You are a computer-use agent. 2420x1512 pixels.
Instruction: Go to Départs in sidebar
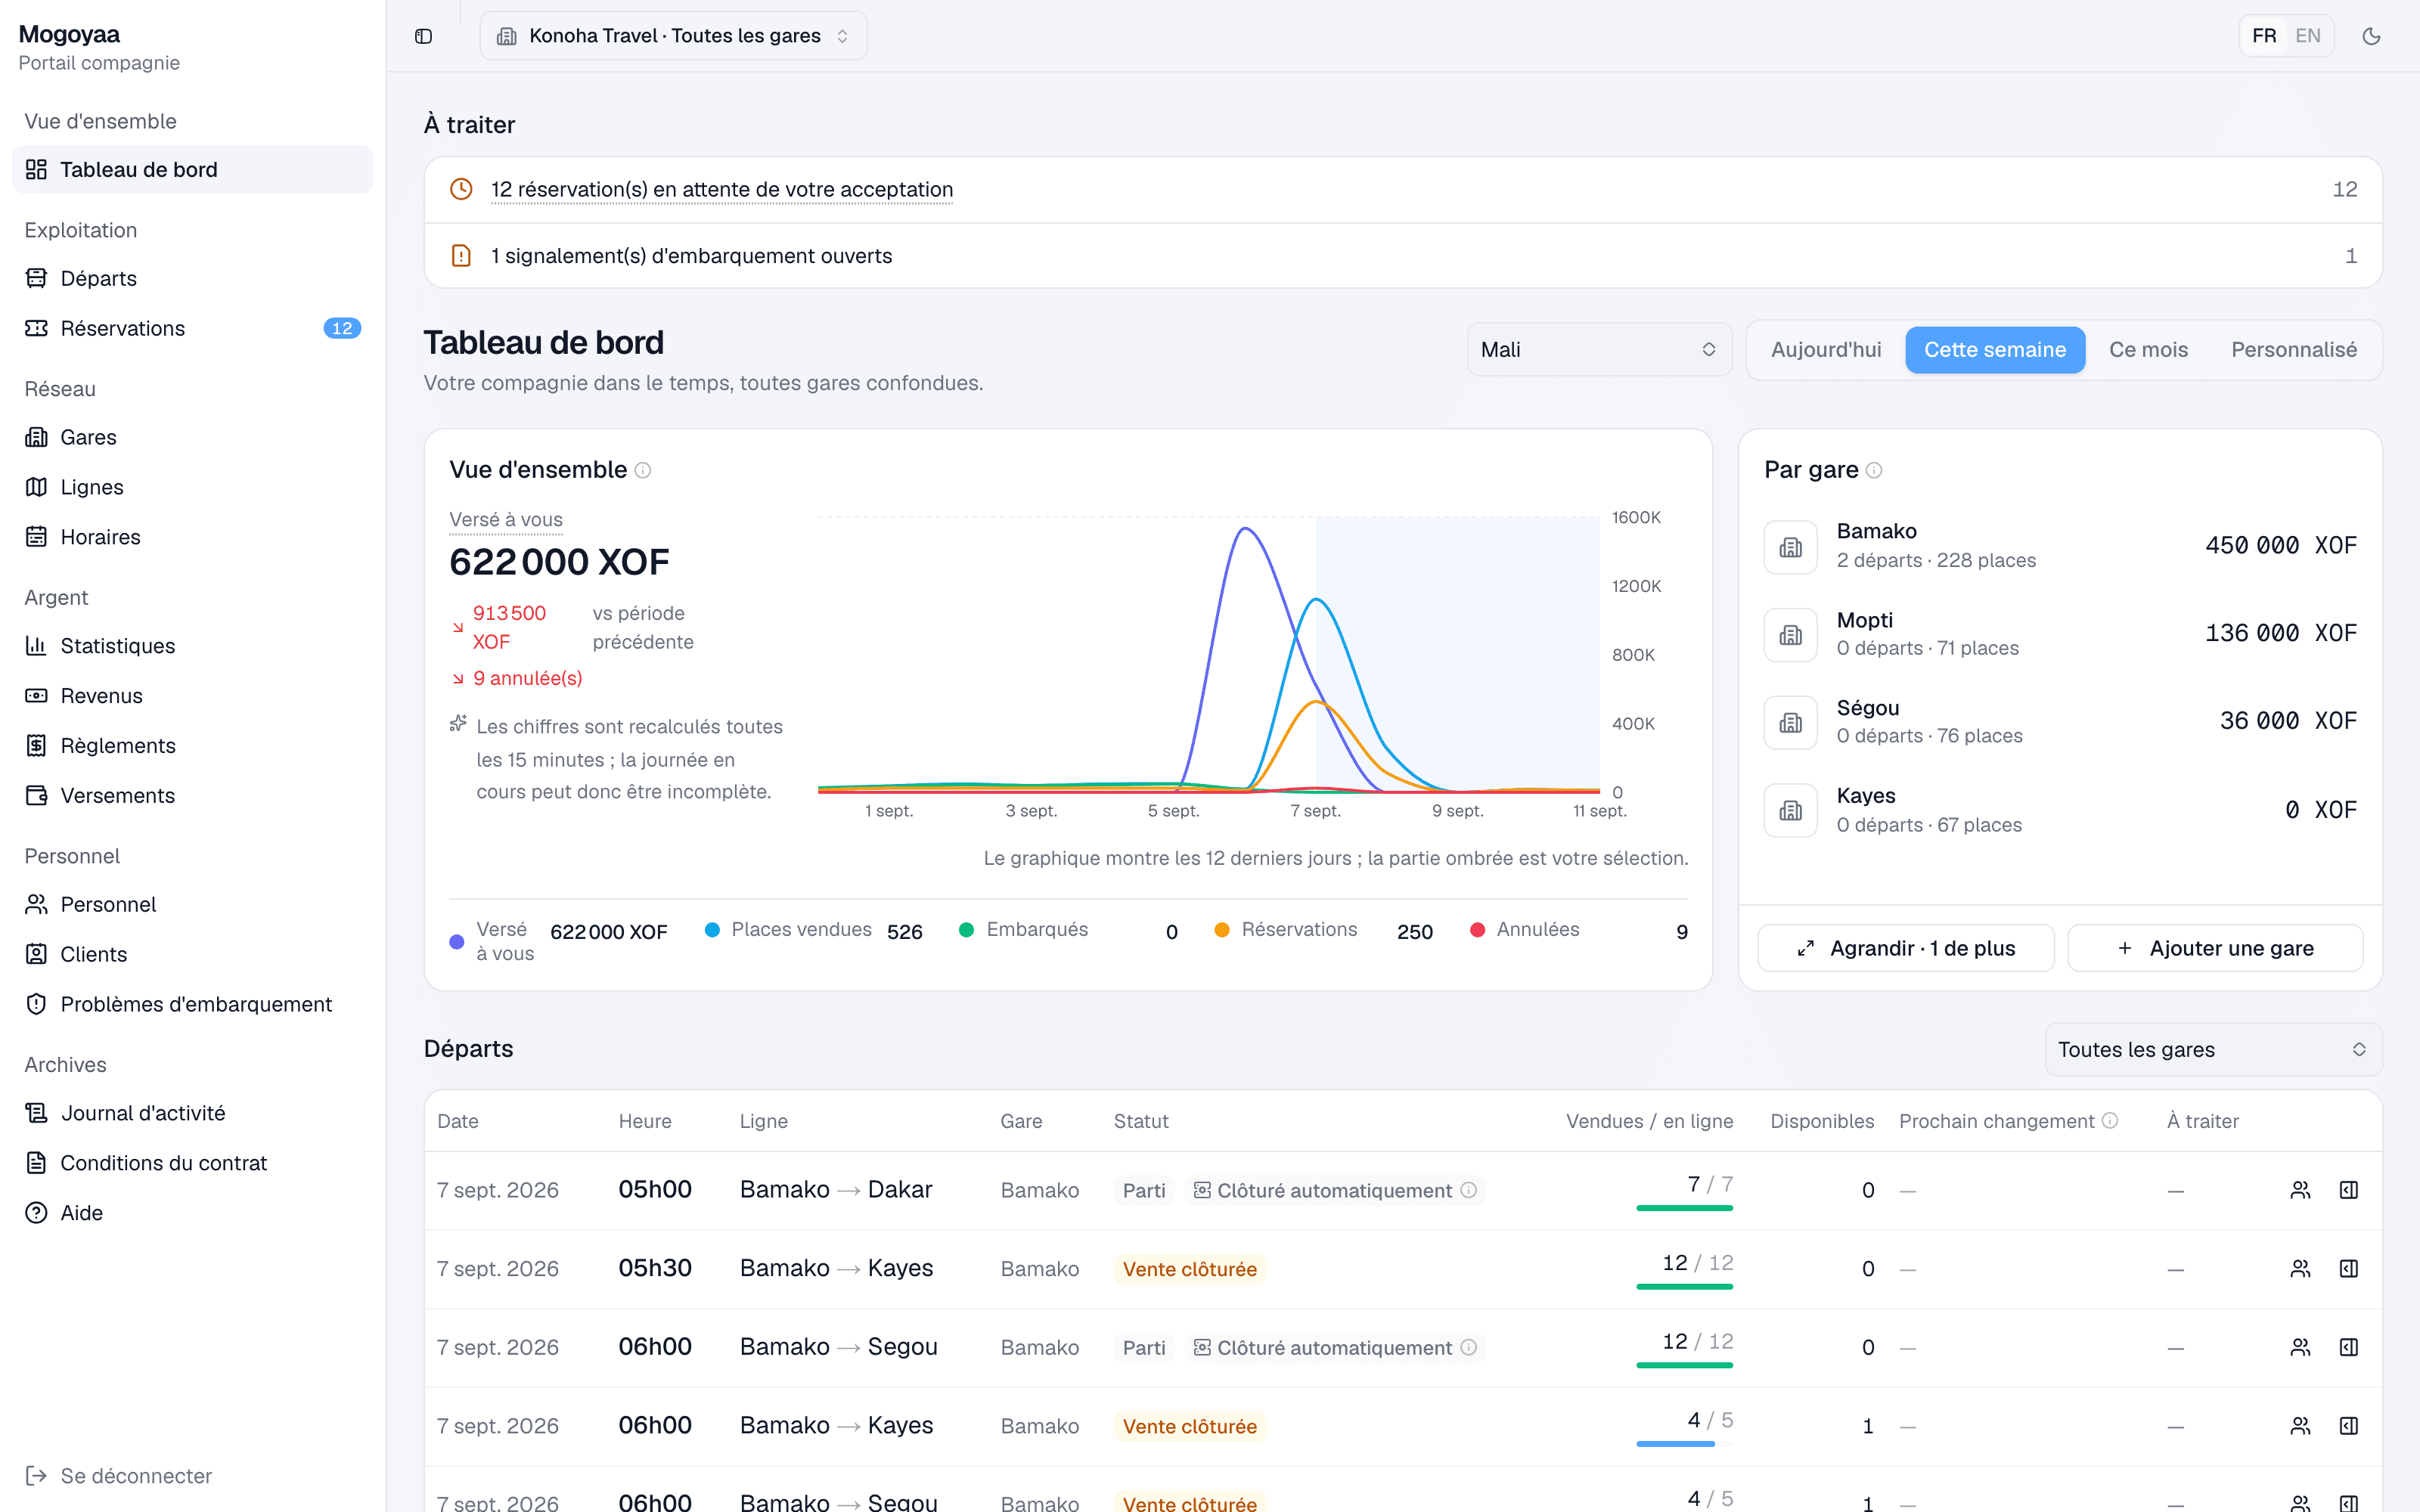point(193,278)
